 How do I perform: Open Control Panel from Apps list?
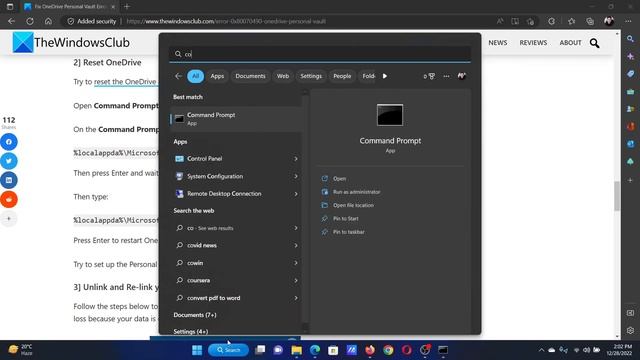pos(204,159)
